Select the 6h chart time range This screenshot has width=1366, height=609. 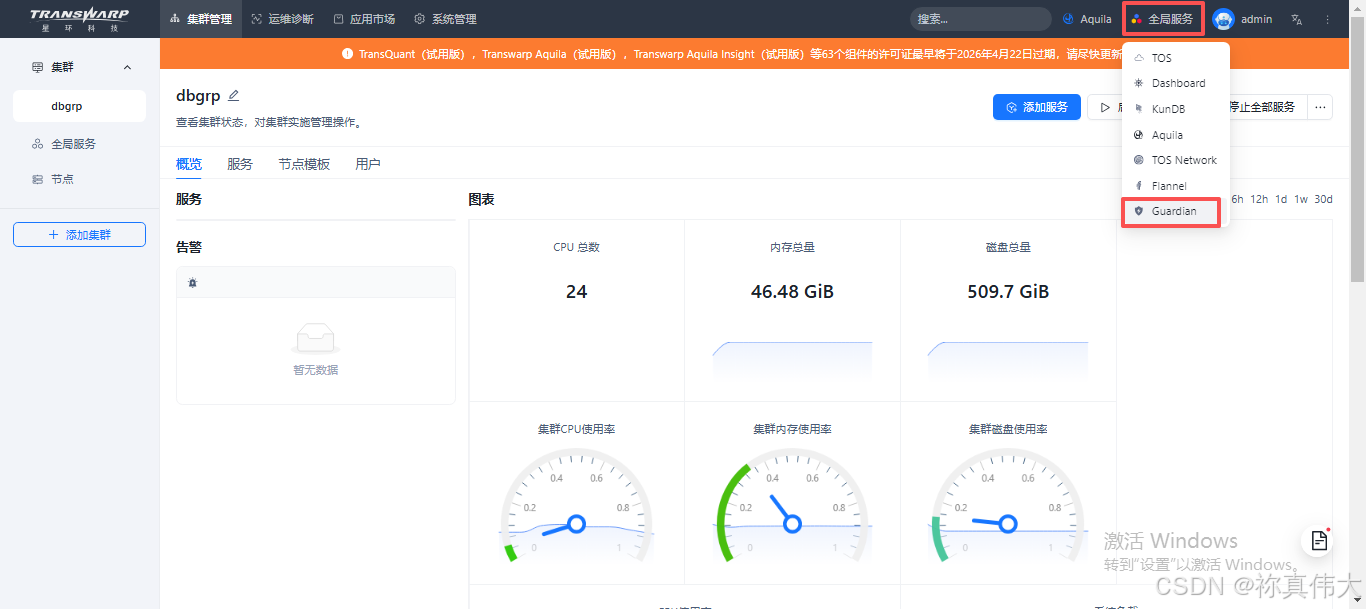pos(1237,199)
